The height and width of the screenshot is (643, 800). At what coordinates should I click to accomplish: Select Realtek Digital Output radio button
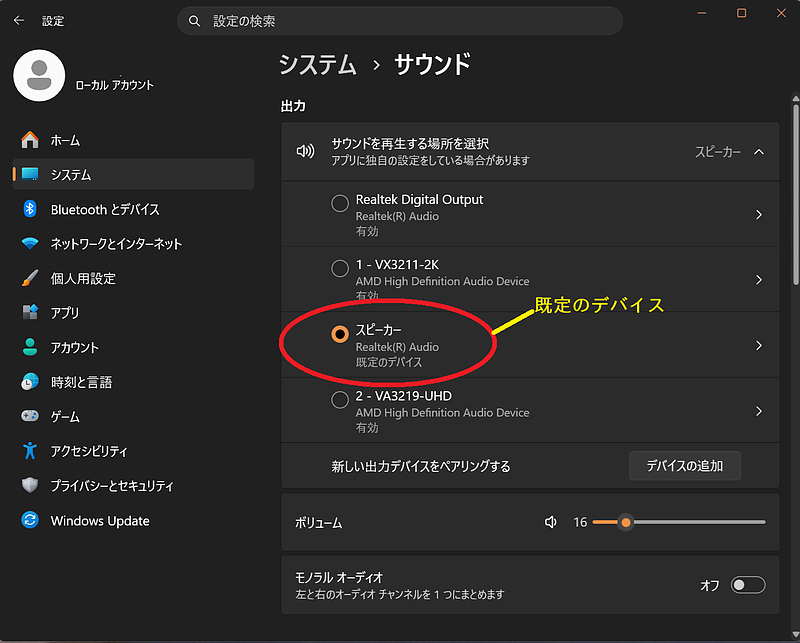[340, 203]
